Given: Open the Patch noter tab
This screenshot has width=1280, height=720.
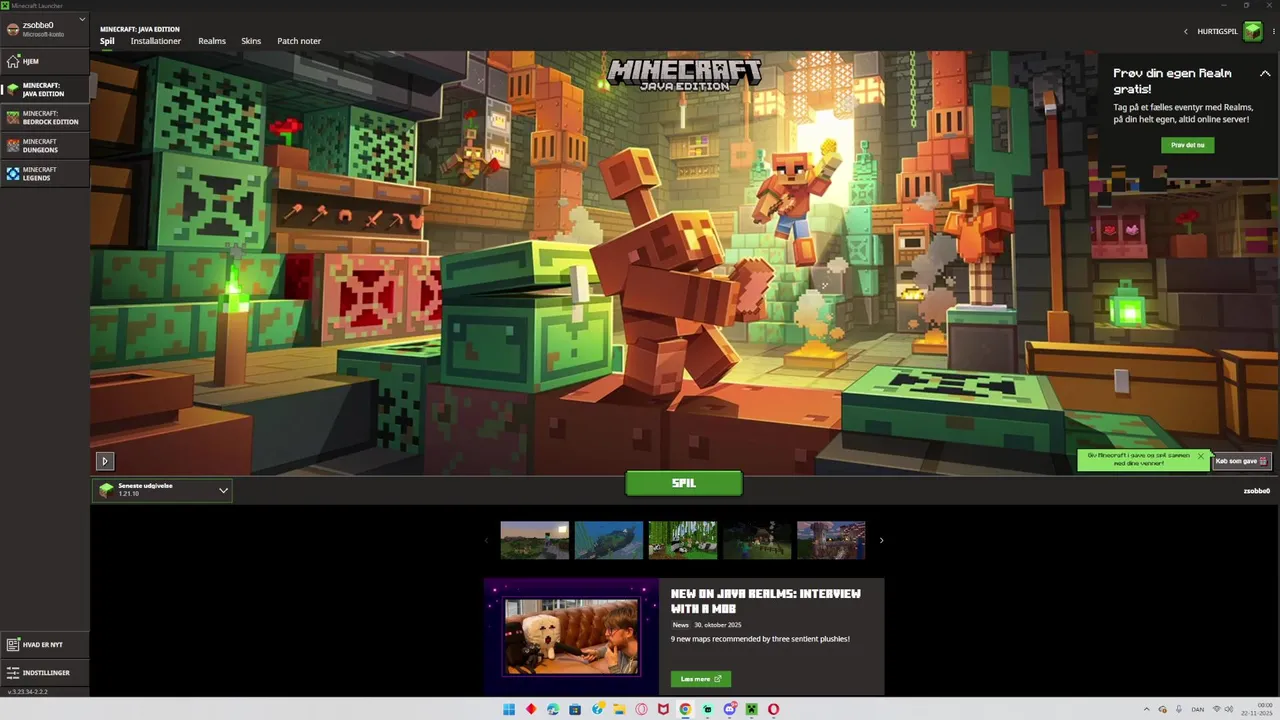Looking at the screenshot, I should (x=299, y=41).
